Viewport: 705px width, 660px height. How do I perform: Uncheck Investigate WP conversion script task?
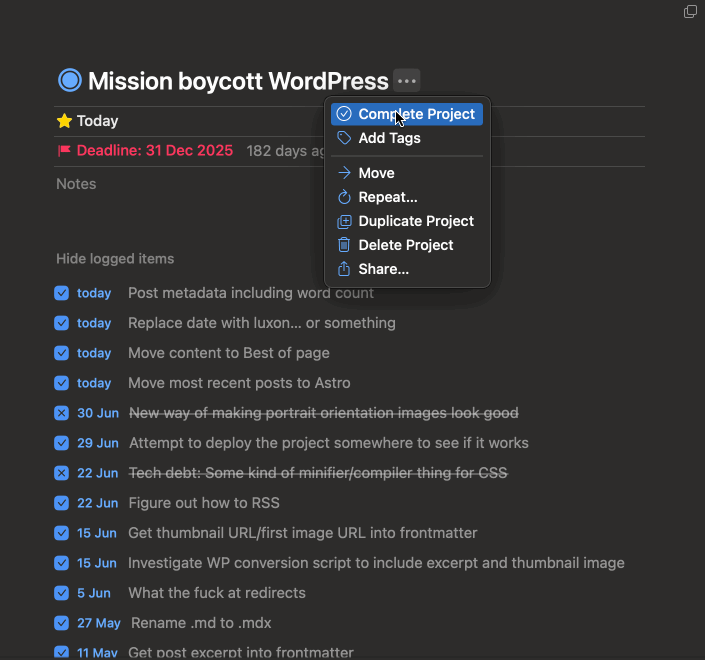click(x=62, y=563)
